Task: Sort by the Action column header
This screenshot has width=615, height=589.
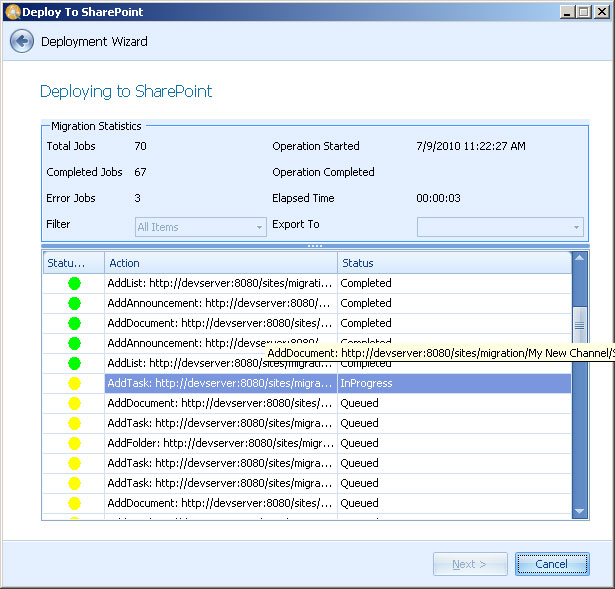Action: click(220, 263)
